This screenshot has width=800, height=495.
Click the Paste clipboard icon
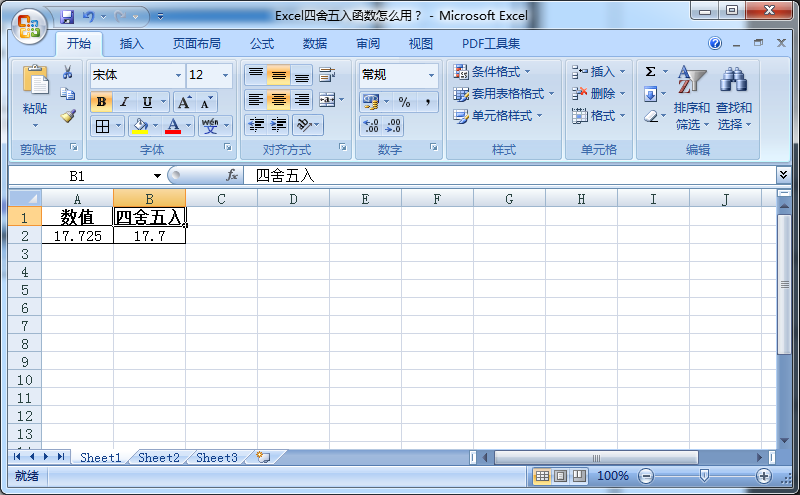pos(35,82)
